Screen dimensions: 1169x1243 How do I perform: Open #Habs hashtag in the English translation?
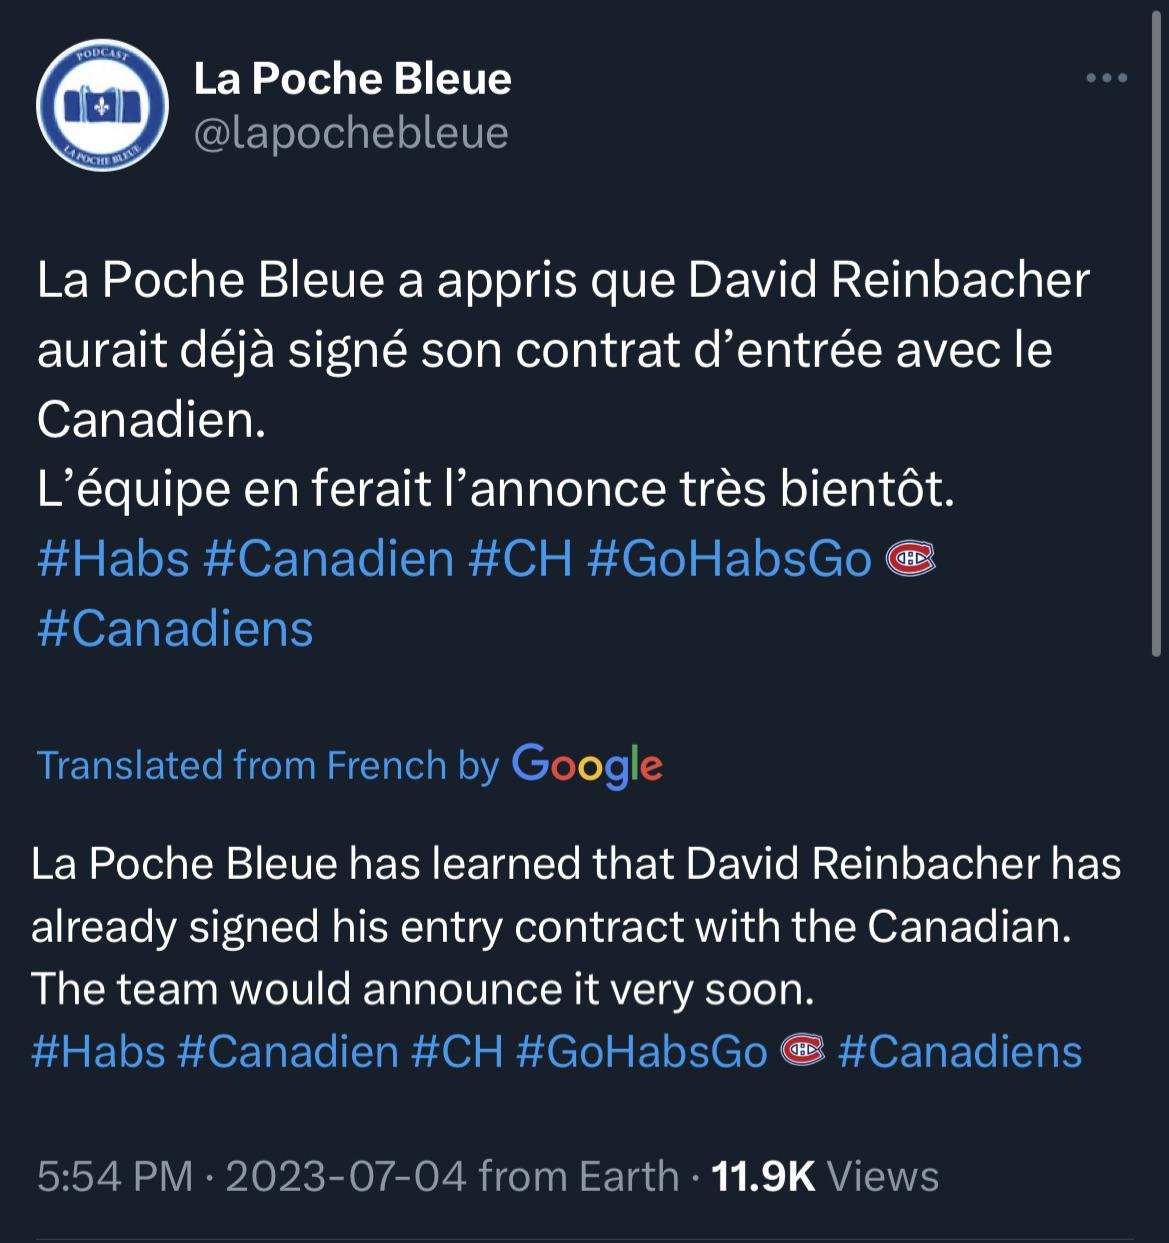tap(98, 1051)
